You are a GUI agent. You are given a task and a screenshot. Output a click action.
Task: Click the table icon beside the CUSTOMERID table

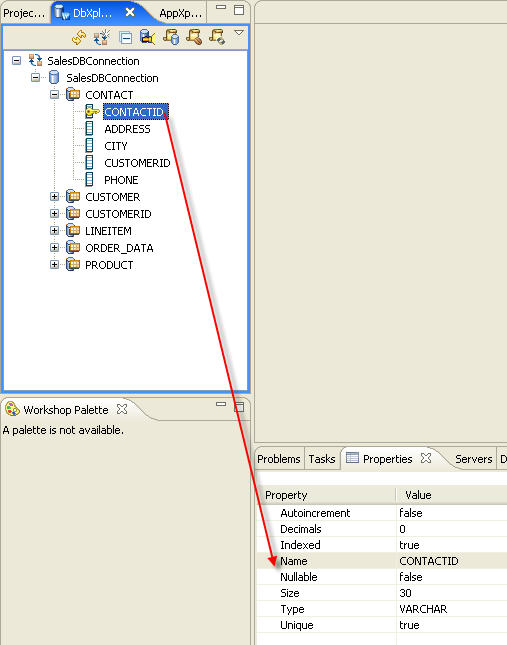pos(73,213)
